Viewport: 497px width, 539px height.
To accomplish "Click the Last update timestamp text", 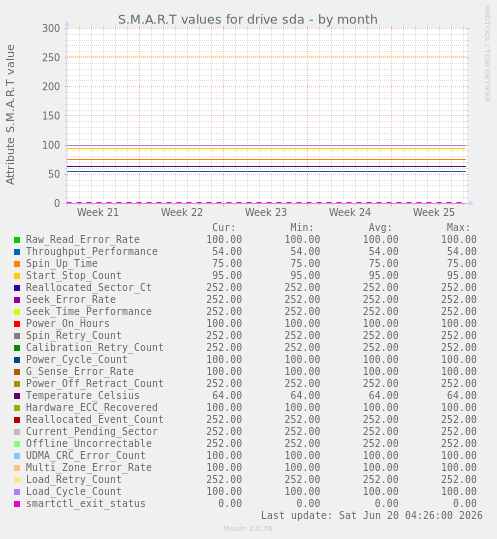I will tap(372, 516).
